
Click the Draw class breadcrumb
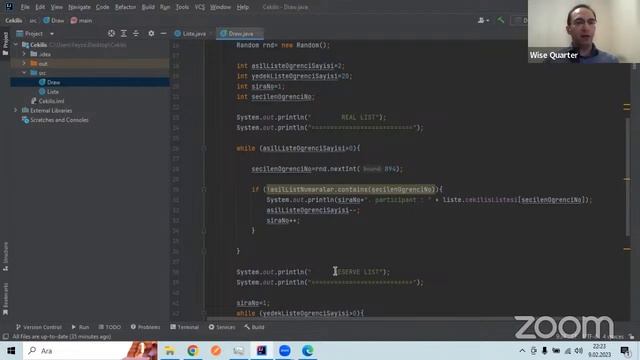[54, 20]
